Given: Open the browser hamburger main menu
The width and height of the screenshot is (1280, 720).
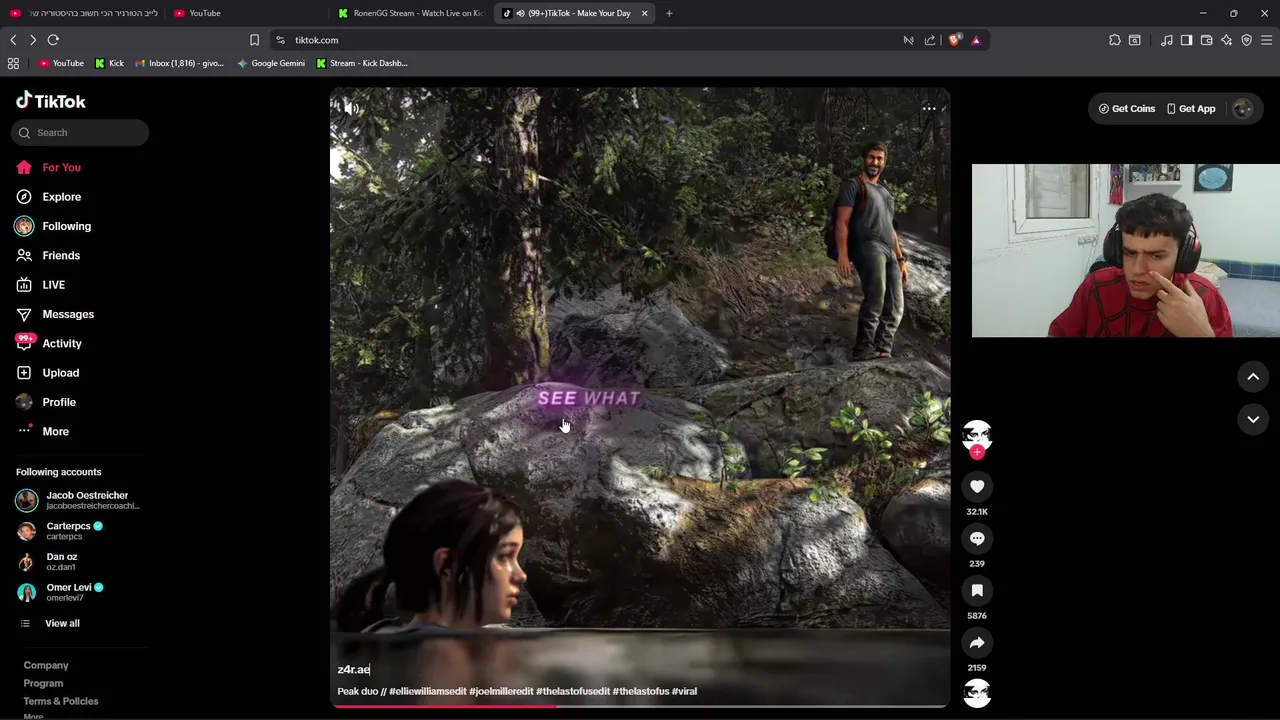Looking at the screenshot, I should click(x=1267, y=40).
